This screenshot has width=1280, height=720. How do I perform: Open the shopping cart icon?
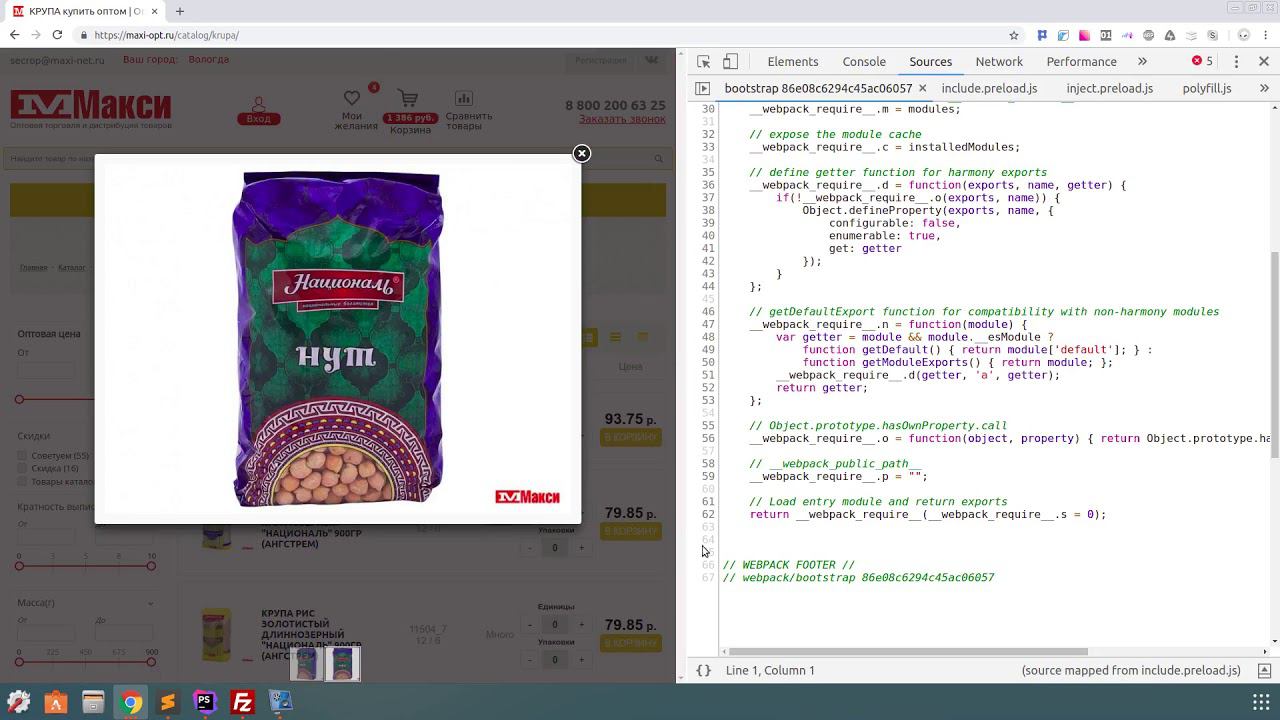tap(407, 98)
